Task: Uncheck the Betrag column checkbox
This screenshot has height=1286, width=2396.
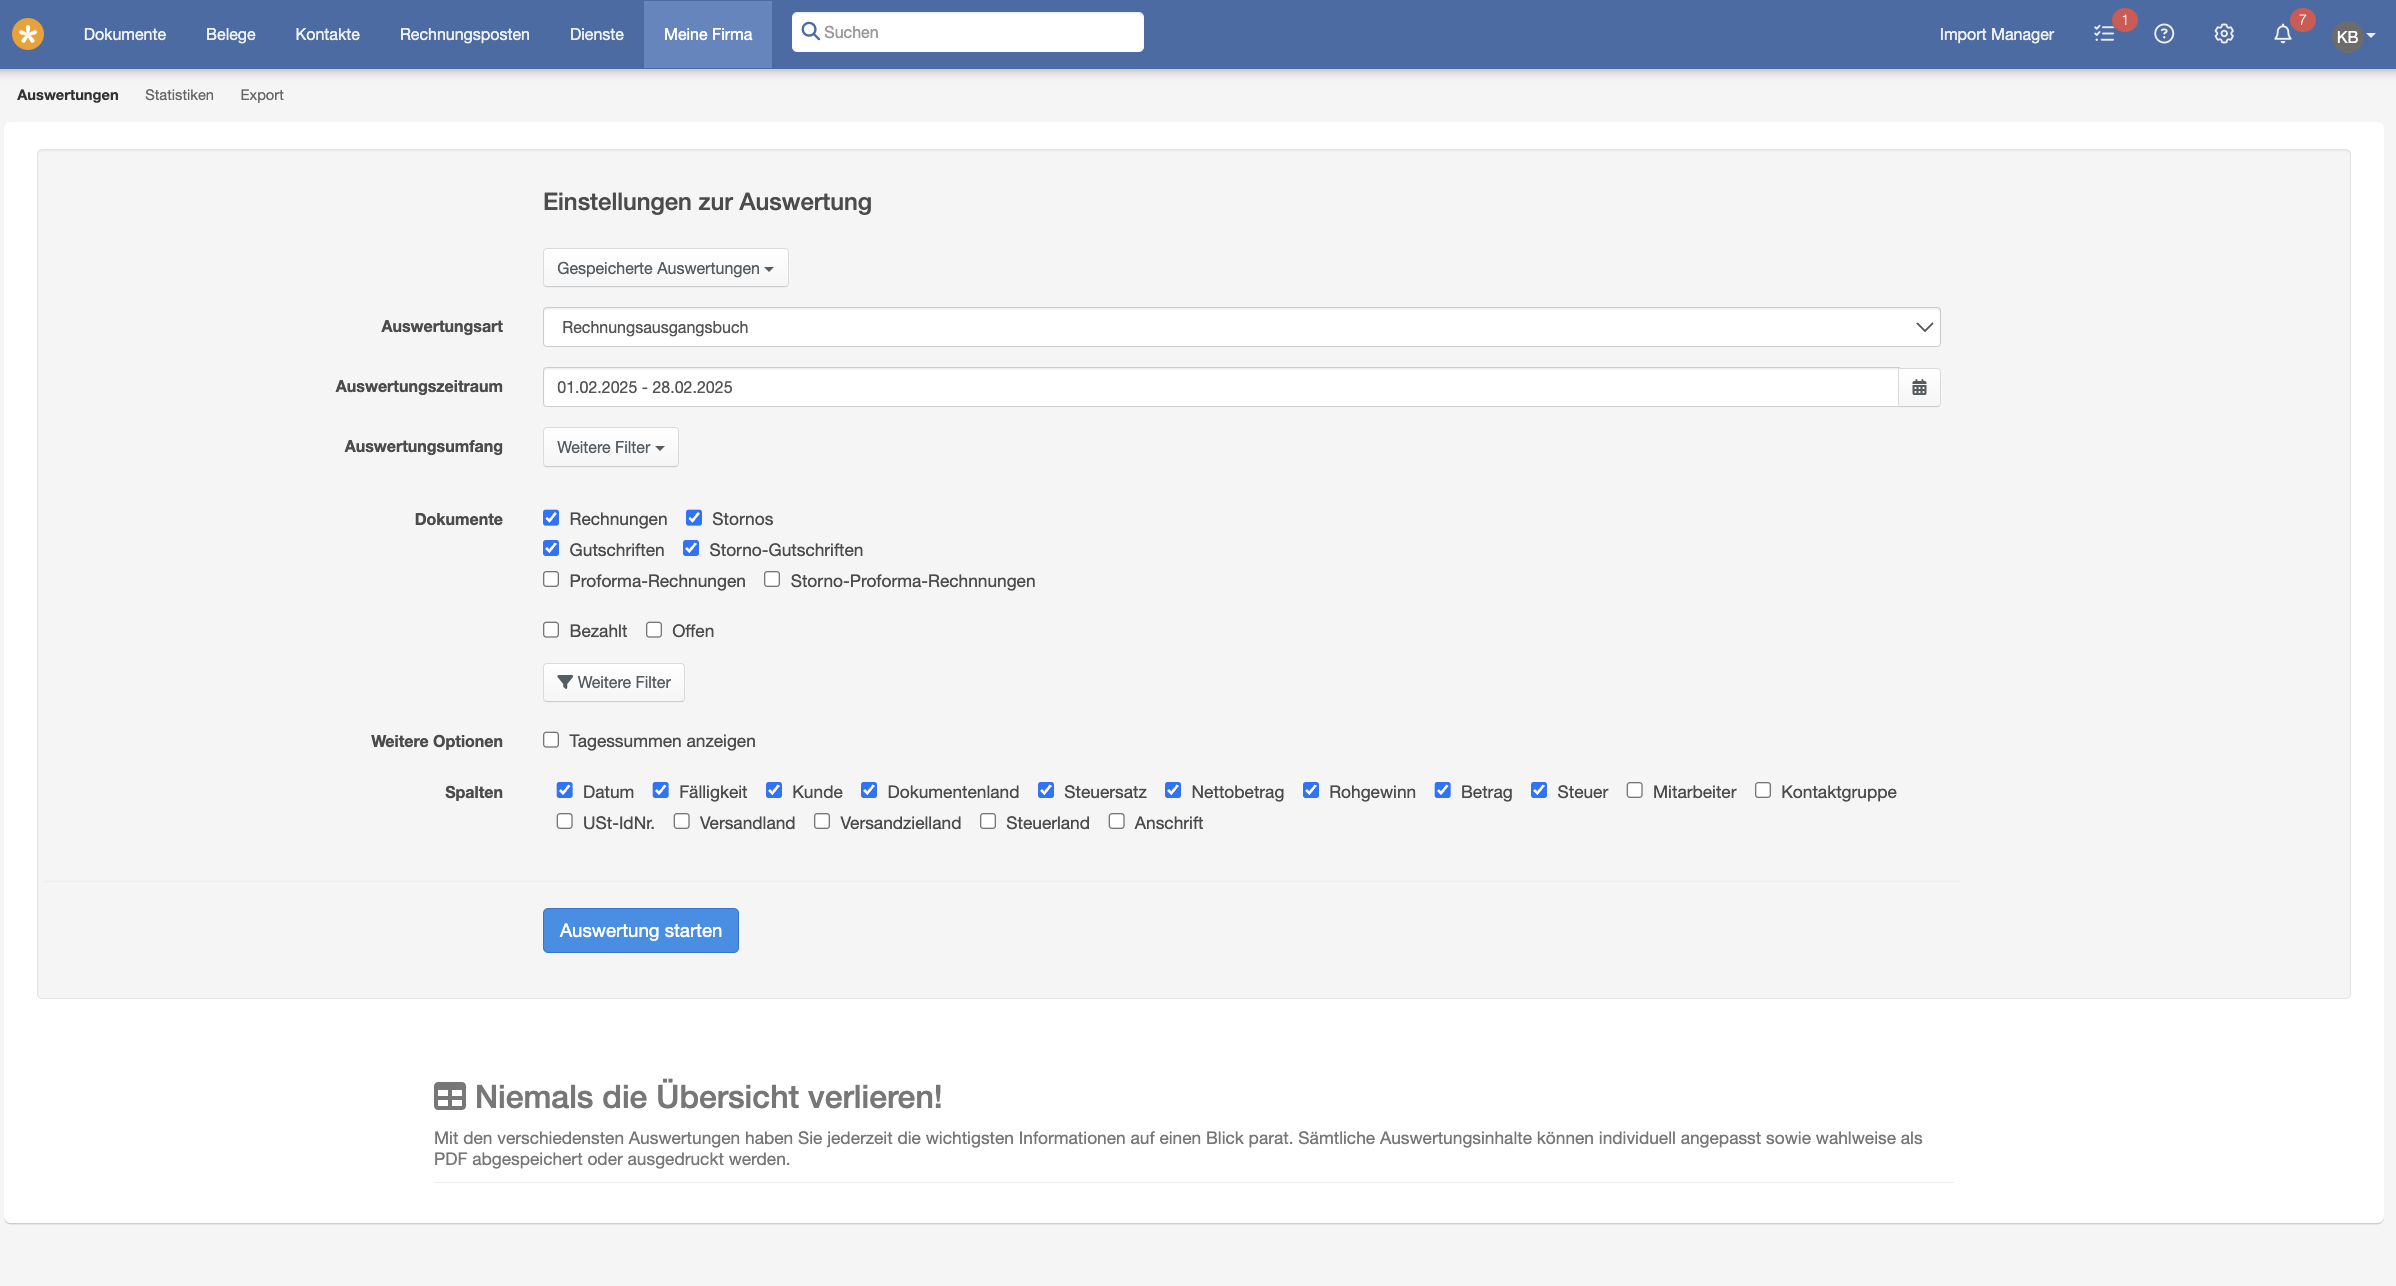Action: (1443, 791)
